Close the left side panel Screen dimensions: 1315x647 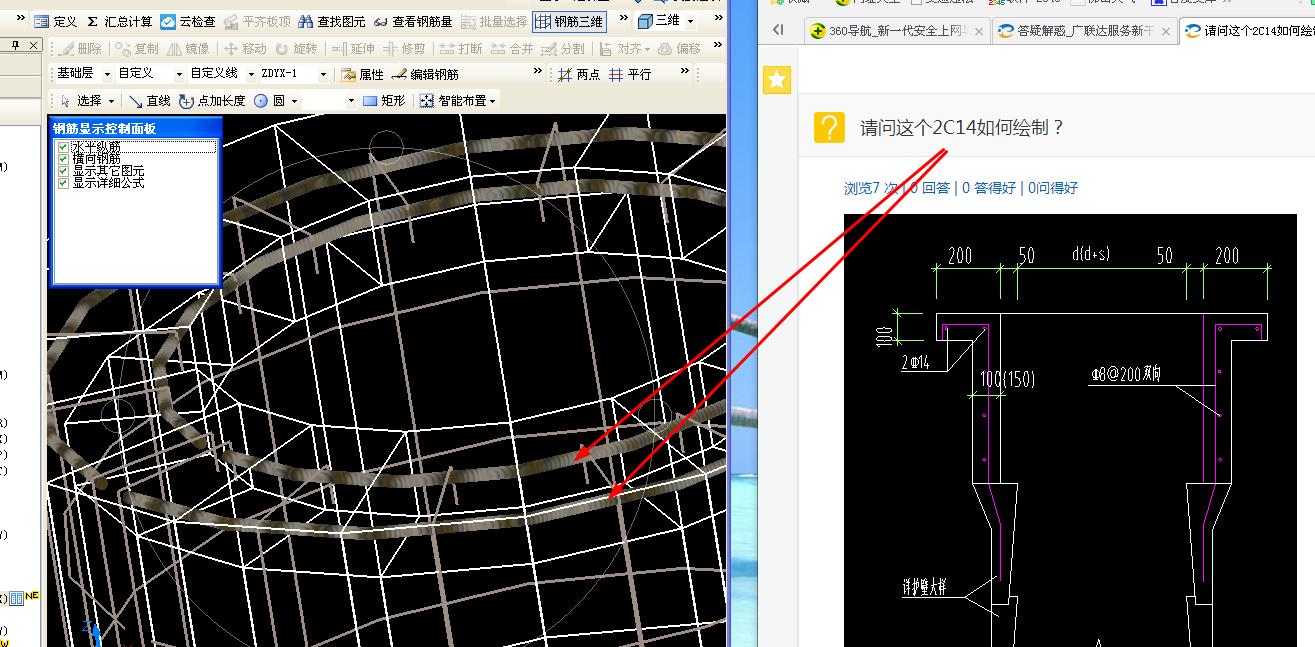[x=34, y=46]
